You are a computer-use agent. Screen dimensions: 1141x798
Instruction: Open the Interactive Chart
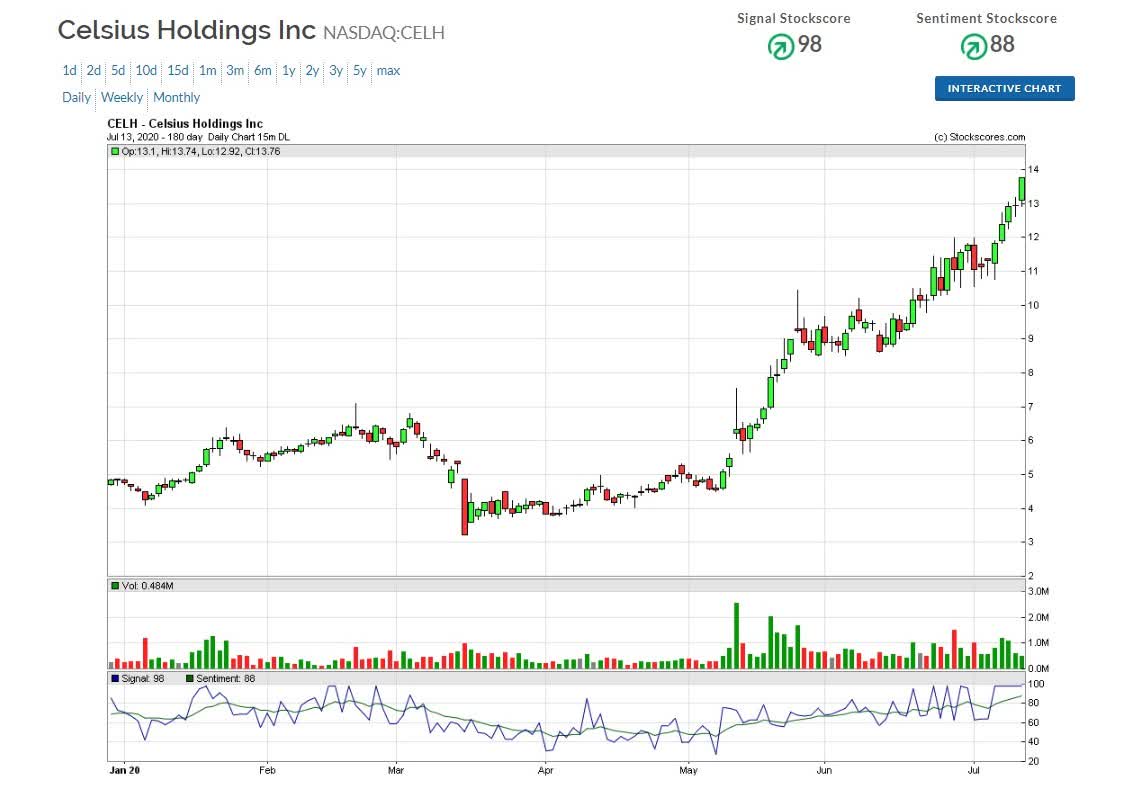click(x=1004, y=89)
